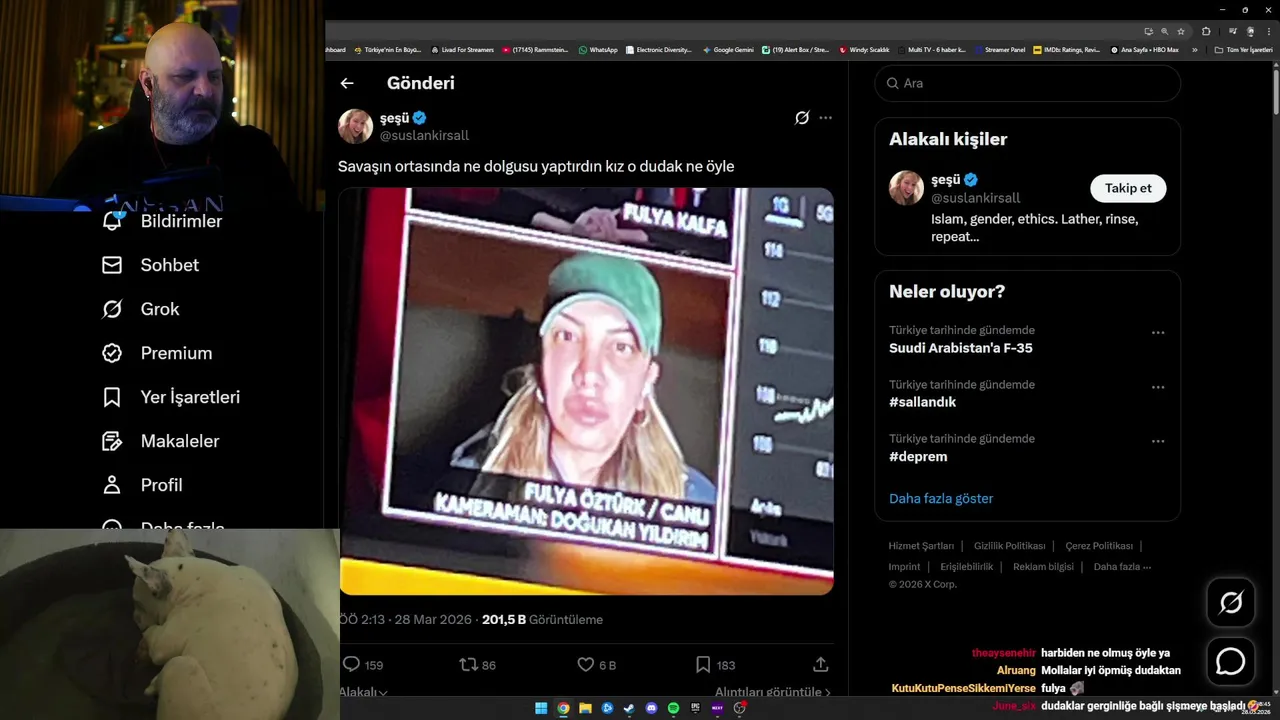The width and height of the screenshot is (1280, 720).
Task: Expand Daha fazla footer menu
Action: [1122, 566]
